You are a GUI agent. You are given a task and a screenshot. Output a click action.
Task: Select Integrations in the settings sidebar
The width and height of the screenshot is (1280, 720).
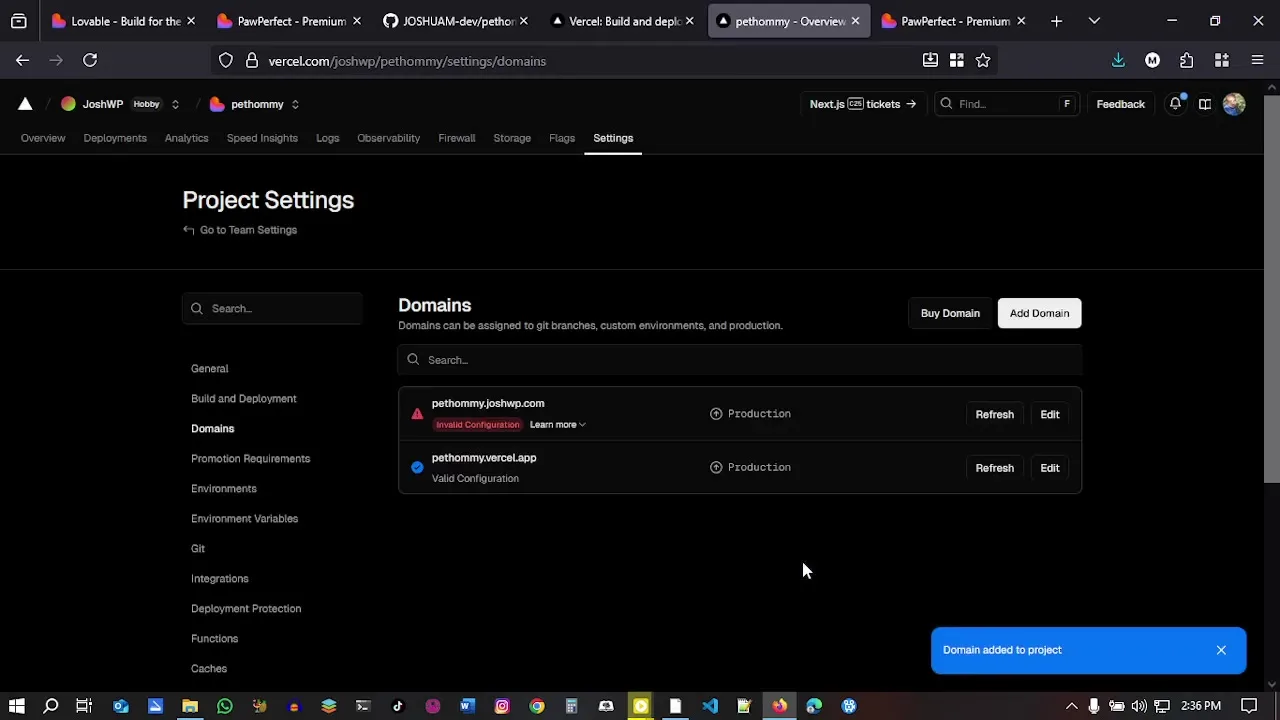[x=219, y=578]
